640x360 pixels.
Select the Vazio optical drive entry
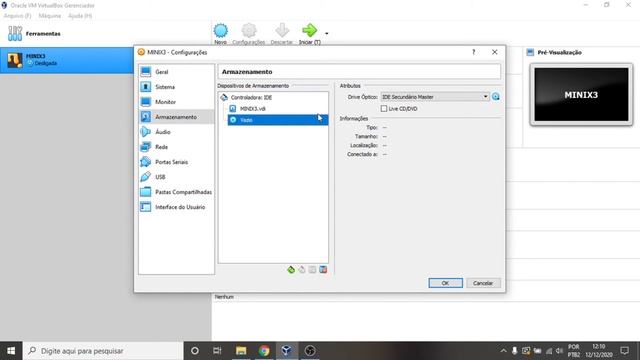point(278,120)
